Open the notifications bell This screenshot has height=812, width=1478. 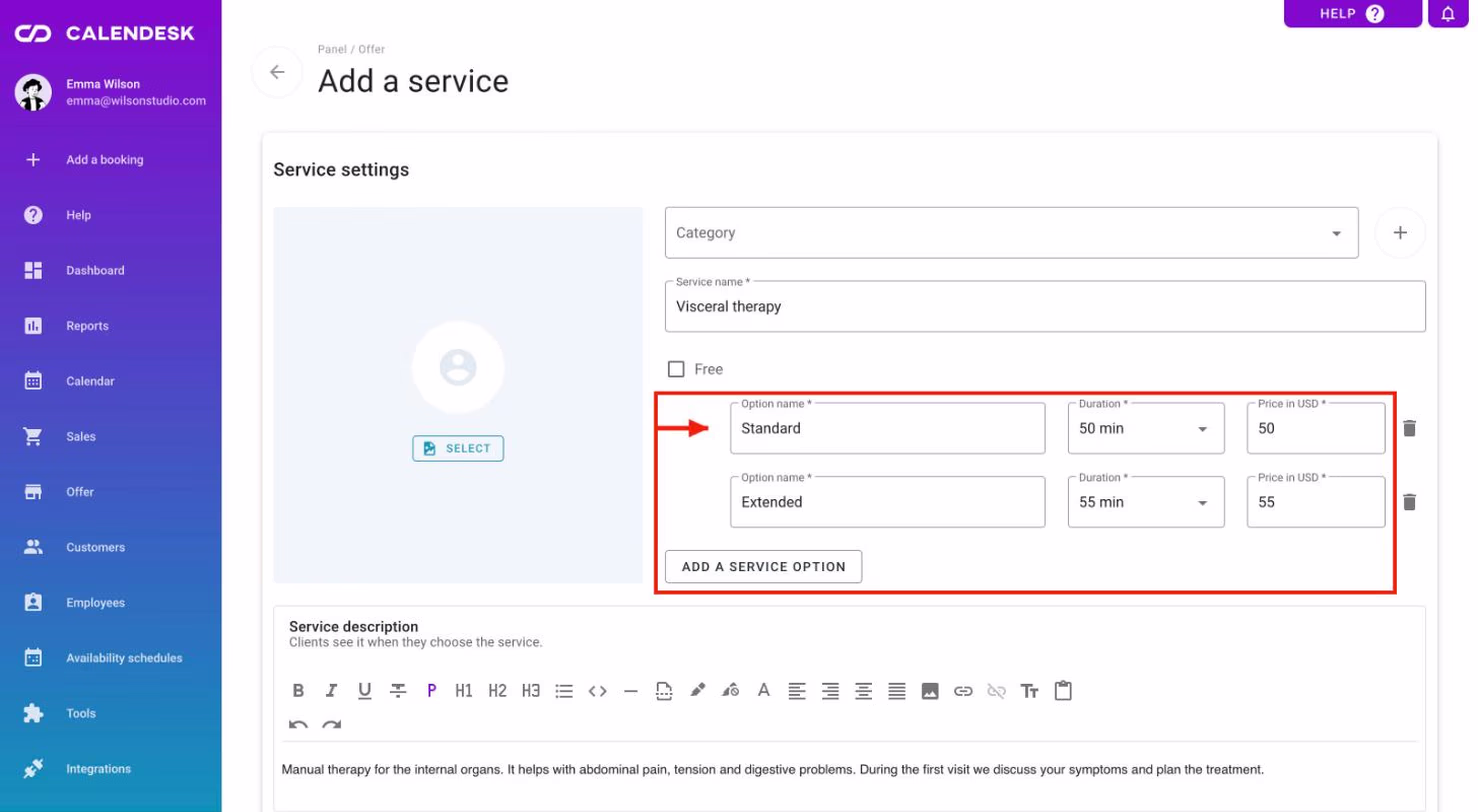pos(1448,13)
